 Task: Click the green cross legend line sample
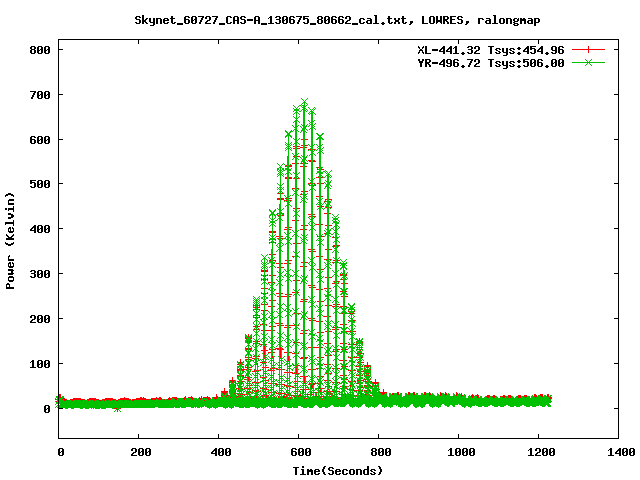588,63
